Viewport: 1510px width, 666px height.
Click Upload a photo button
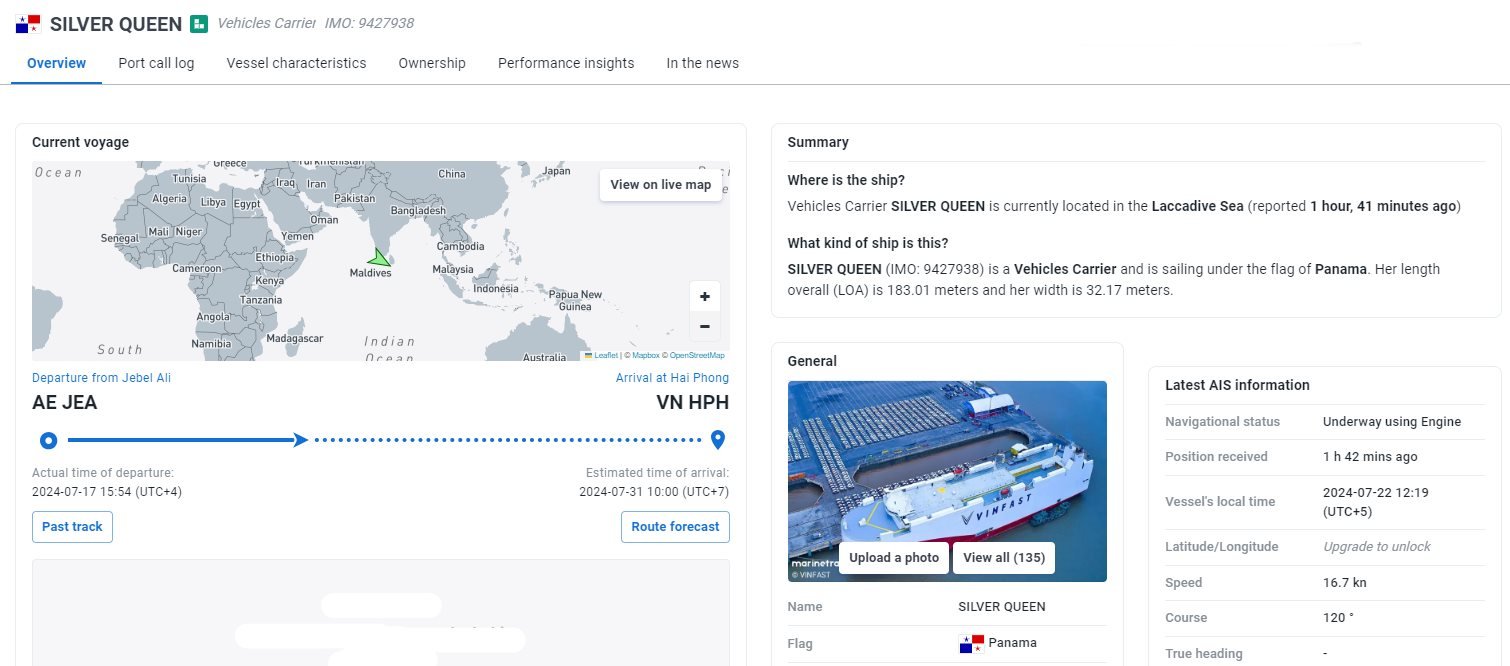click(894, 558)
